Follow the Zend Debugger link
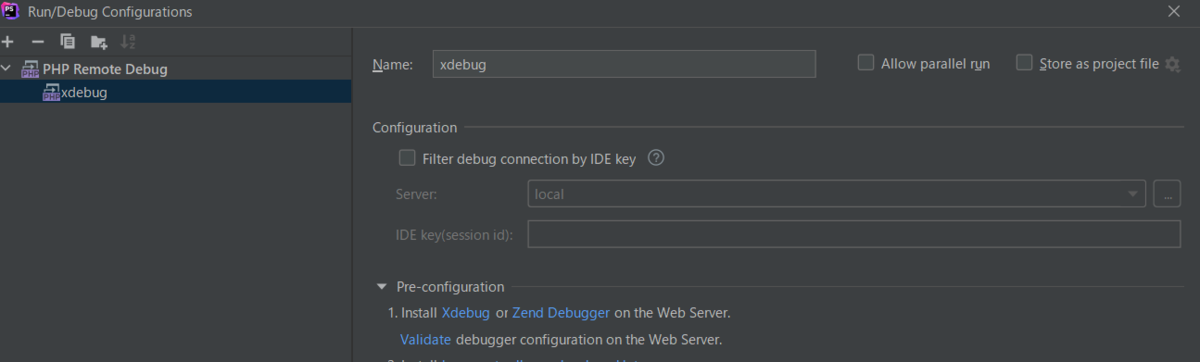Screen dimensions: 1200x362 [561, 313]
